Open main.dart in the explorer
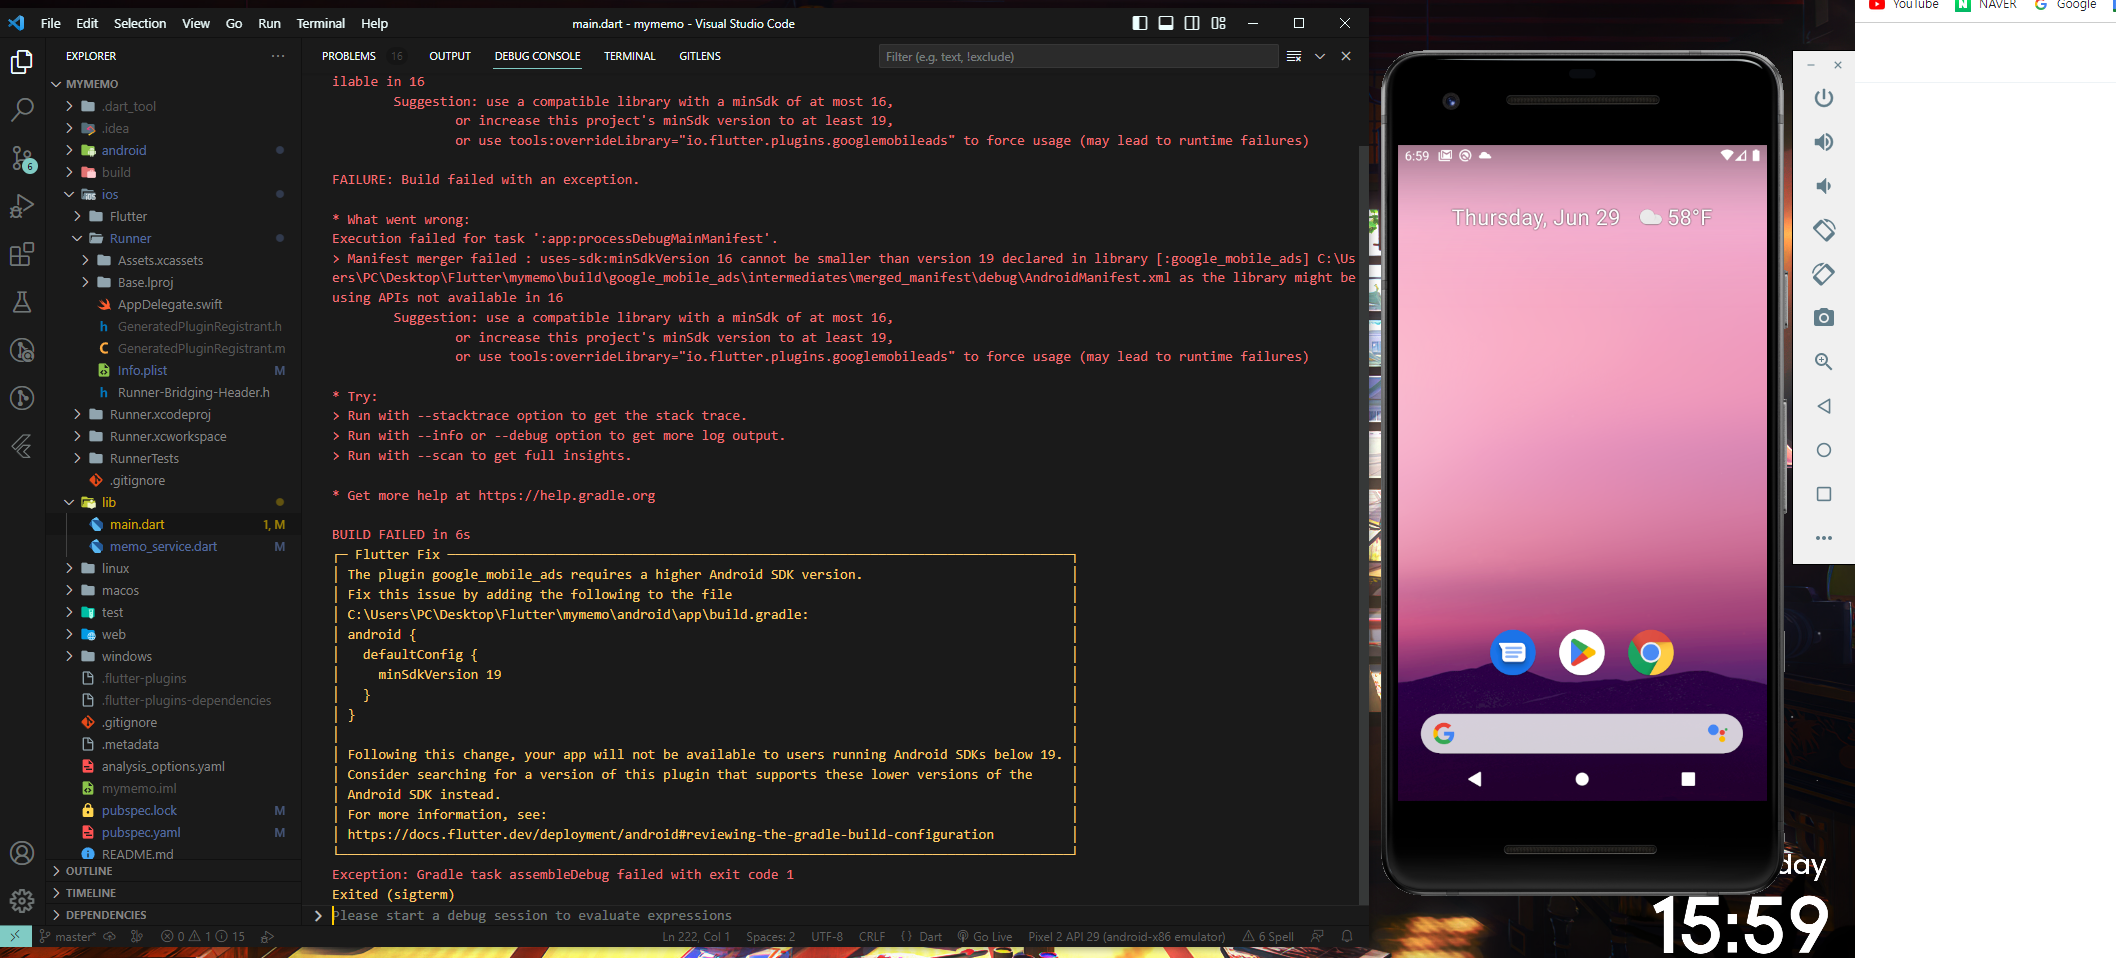The width and height of the screenshot is (2116, 958). (137, 524)
